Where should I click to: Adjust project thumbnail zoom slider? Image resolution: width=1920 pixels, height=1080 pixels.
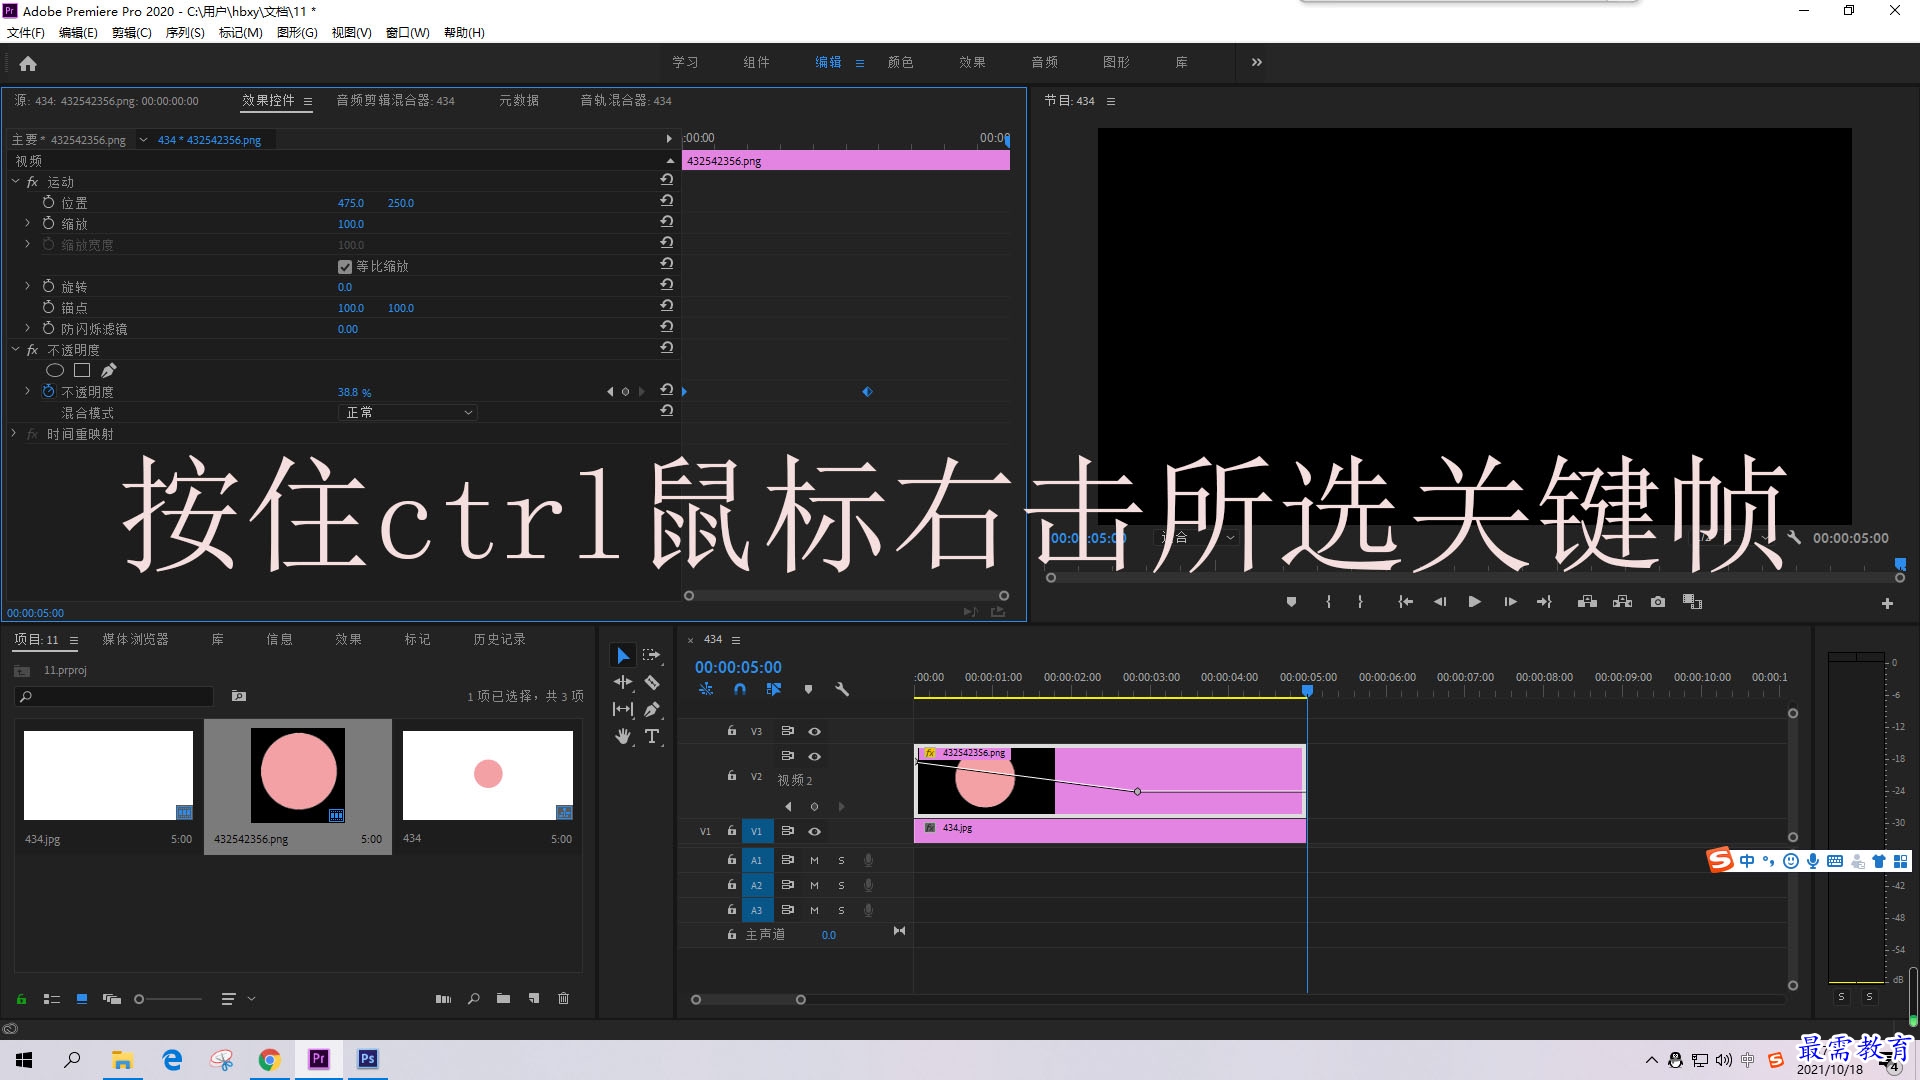pyautogui.click(x=168, y=999)
